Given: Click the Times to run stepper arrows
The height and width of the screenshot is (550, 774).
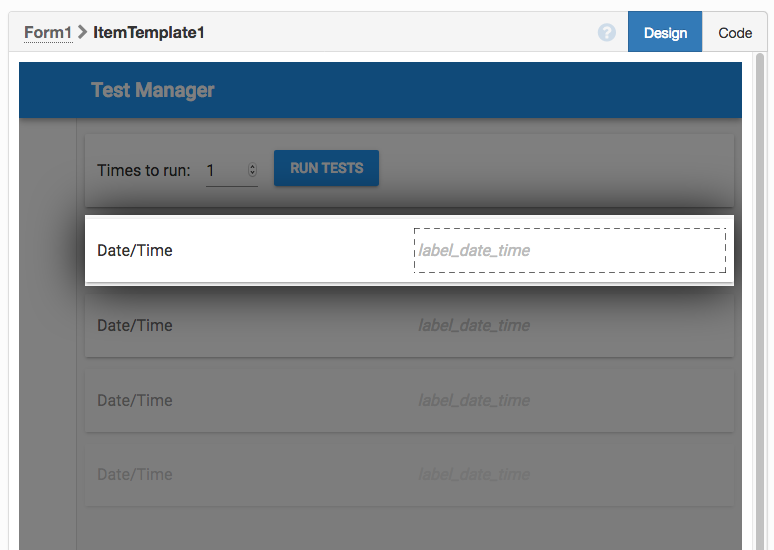Looking at the screenshot, I should click(252, 170).
